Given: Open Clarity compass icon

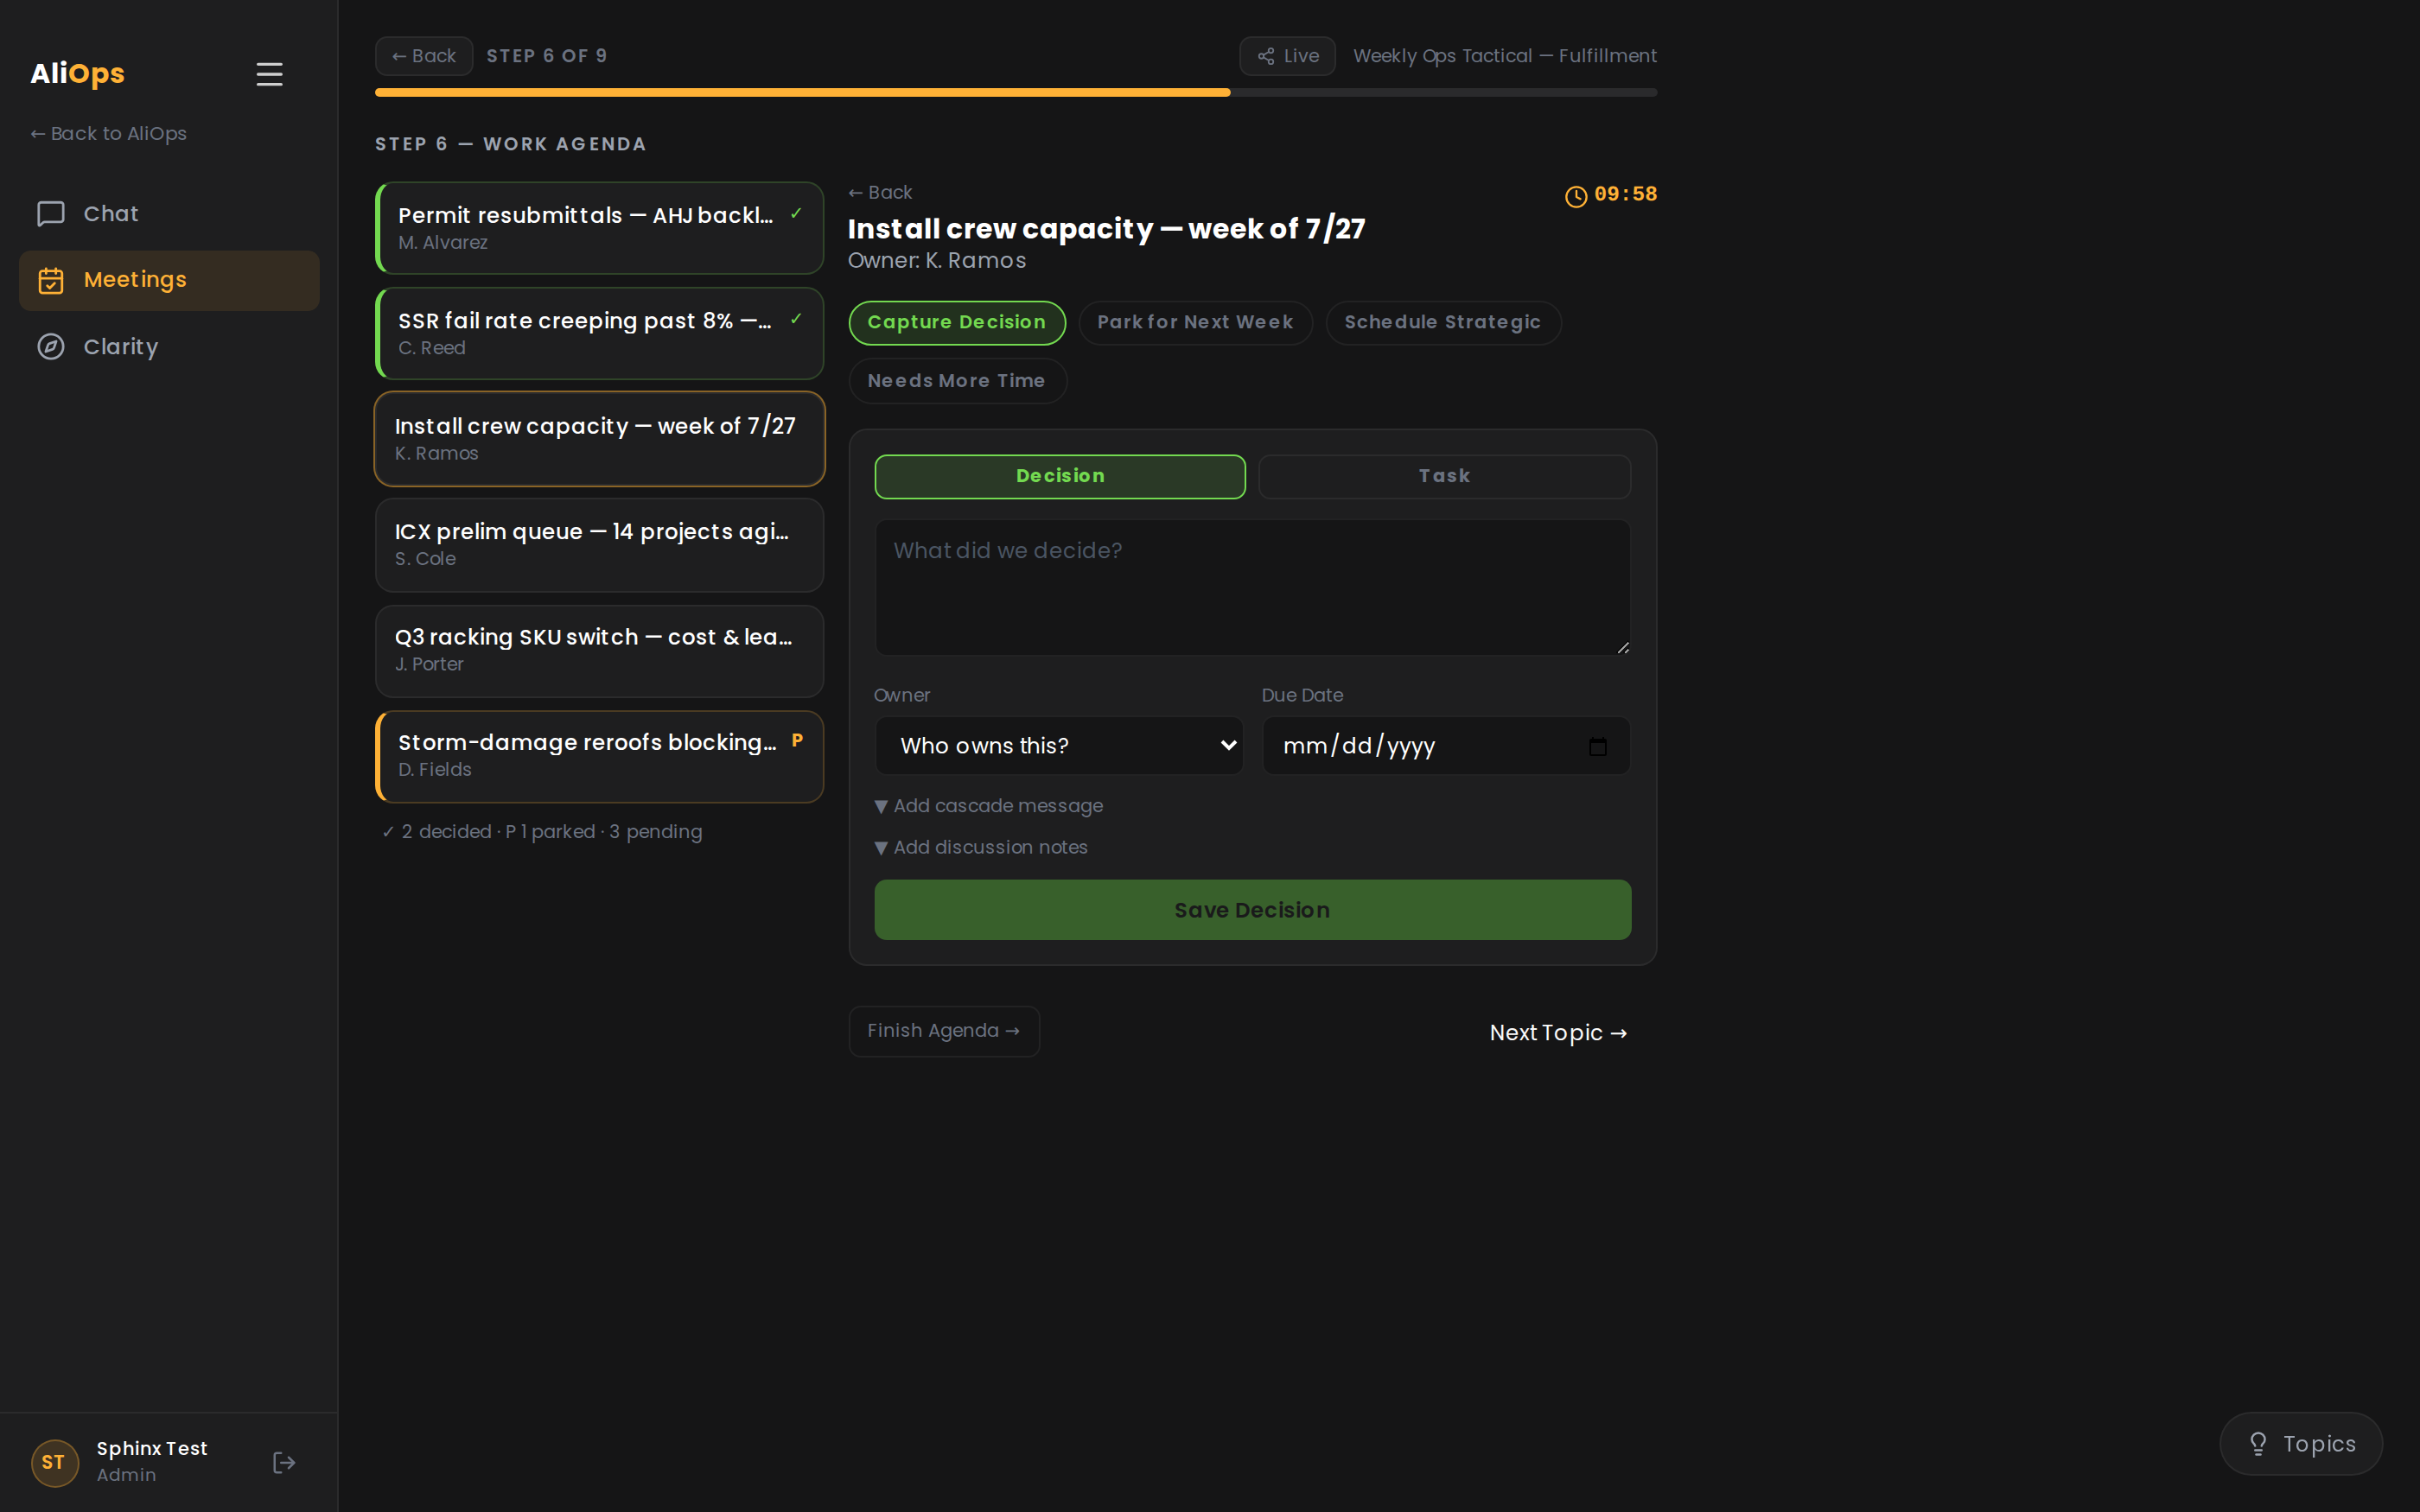Looking at the screenshot, I should pos(51,347).
